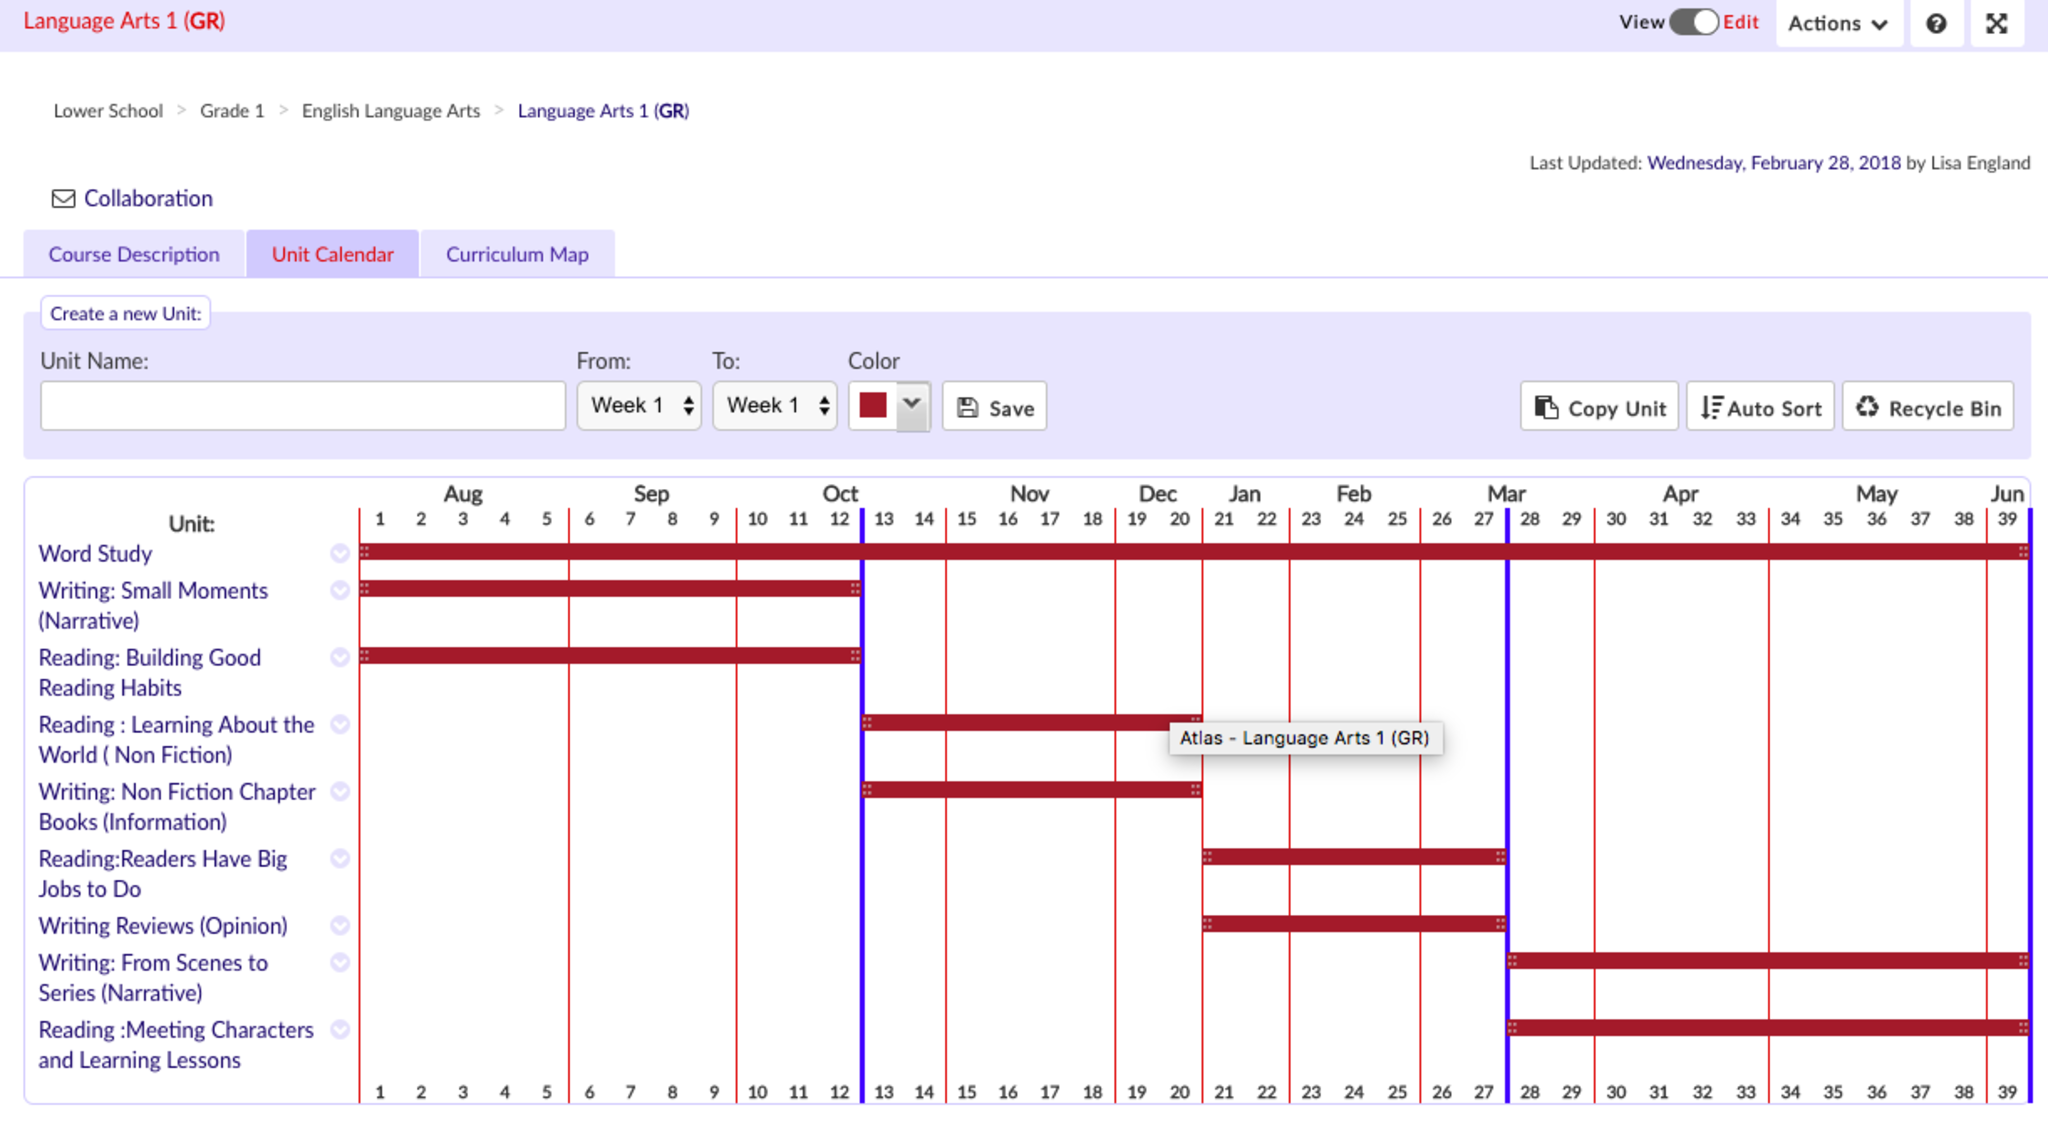Viewport: 2048px width, 1135px height.
Task: Open options icon for Writing Reviews (Opinion)
Action: (x=340, y=925)
